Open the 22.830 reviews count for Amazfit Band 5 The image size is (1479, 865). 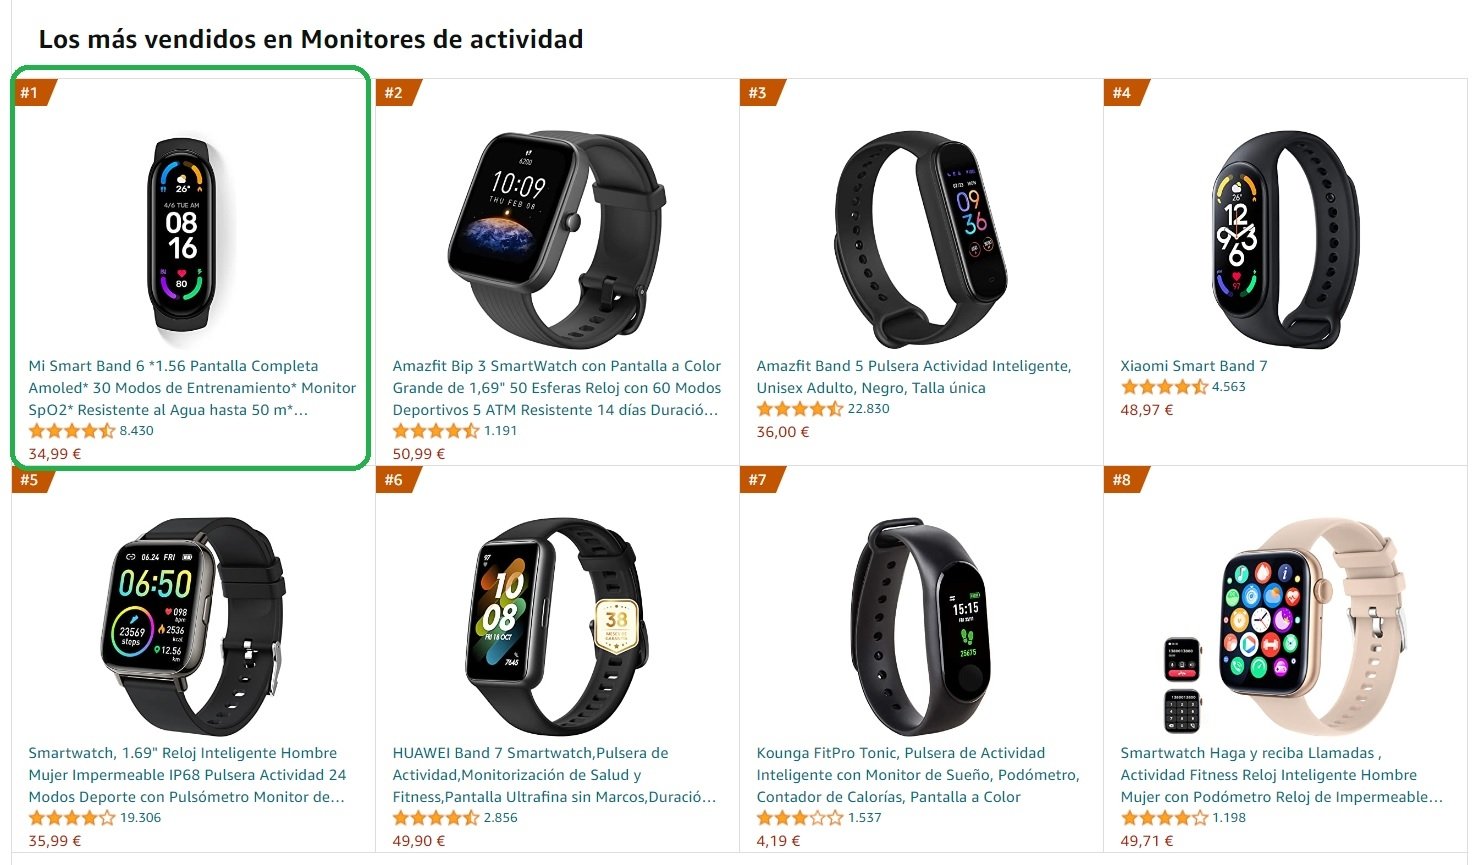(868, 409)
